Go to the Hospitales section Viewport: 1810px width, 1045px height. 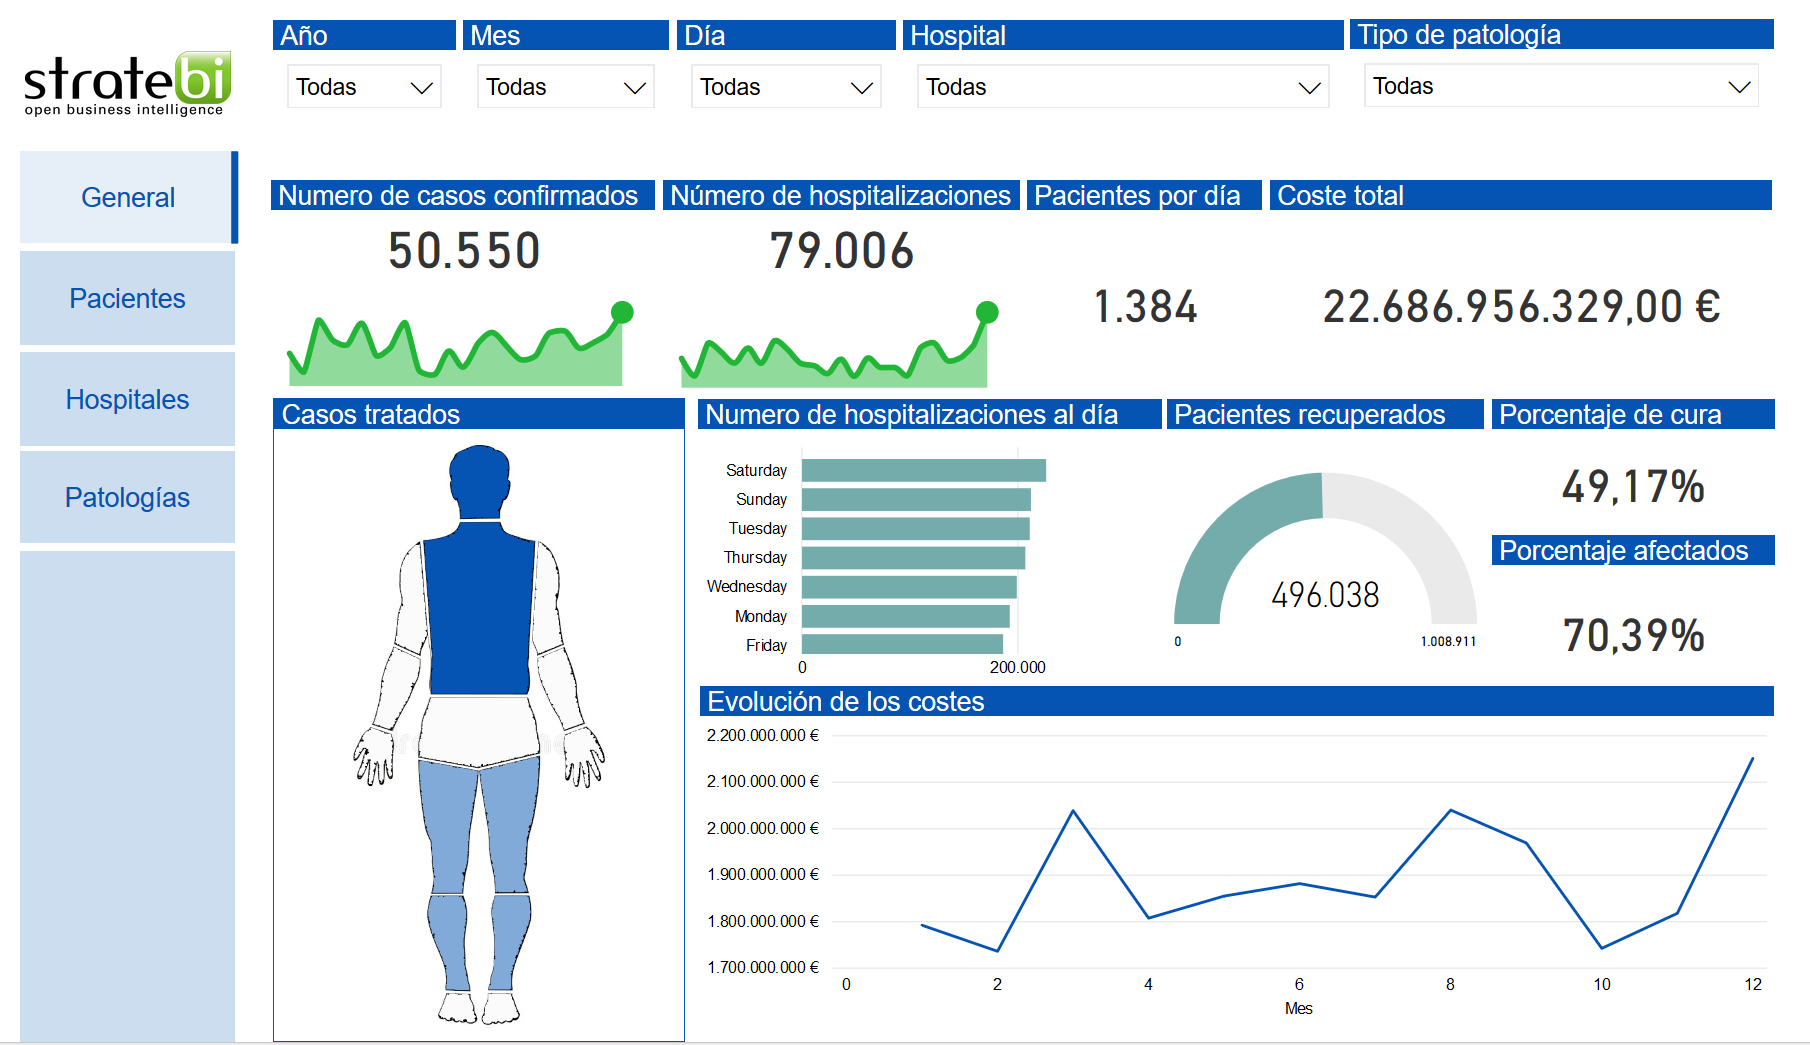(x=128, y=399)
